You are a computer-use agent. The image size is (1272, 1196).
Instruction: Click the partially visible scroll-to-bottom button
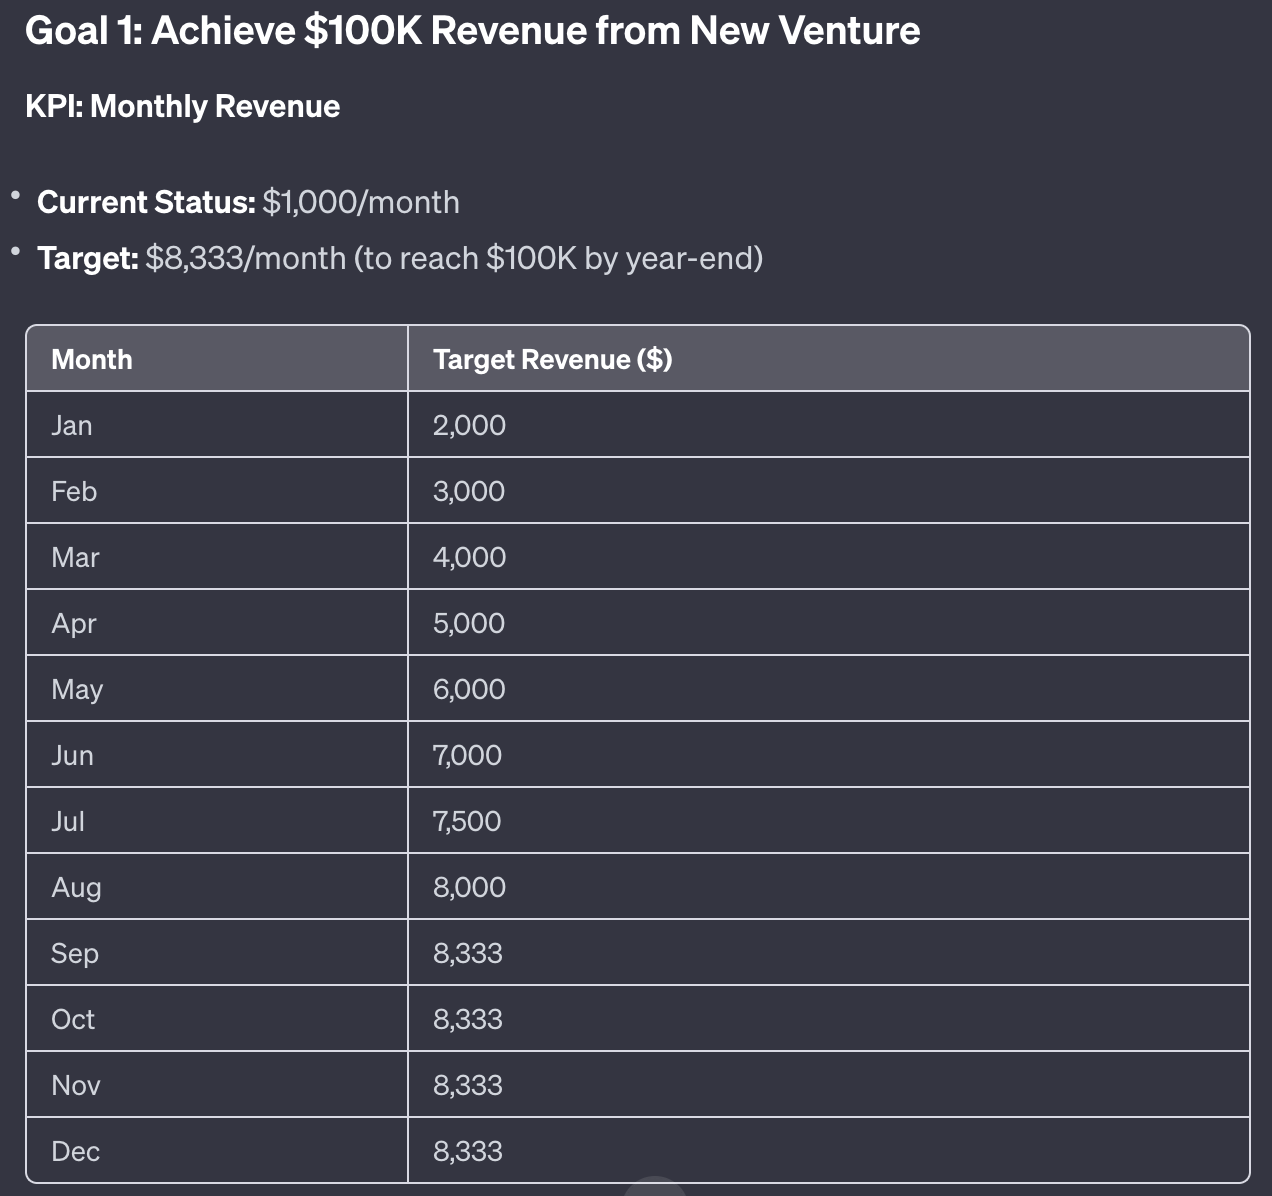pyautogui.click(x=655, y=1187)
